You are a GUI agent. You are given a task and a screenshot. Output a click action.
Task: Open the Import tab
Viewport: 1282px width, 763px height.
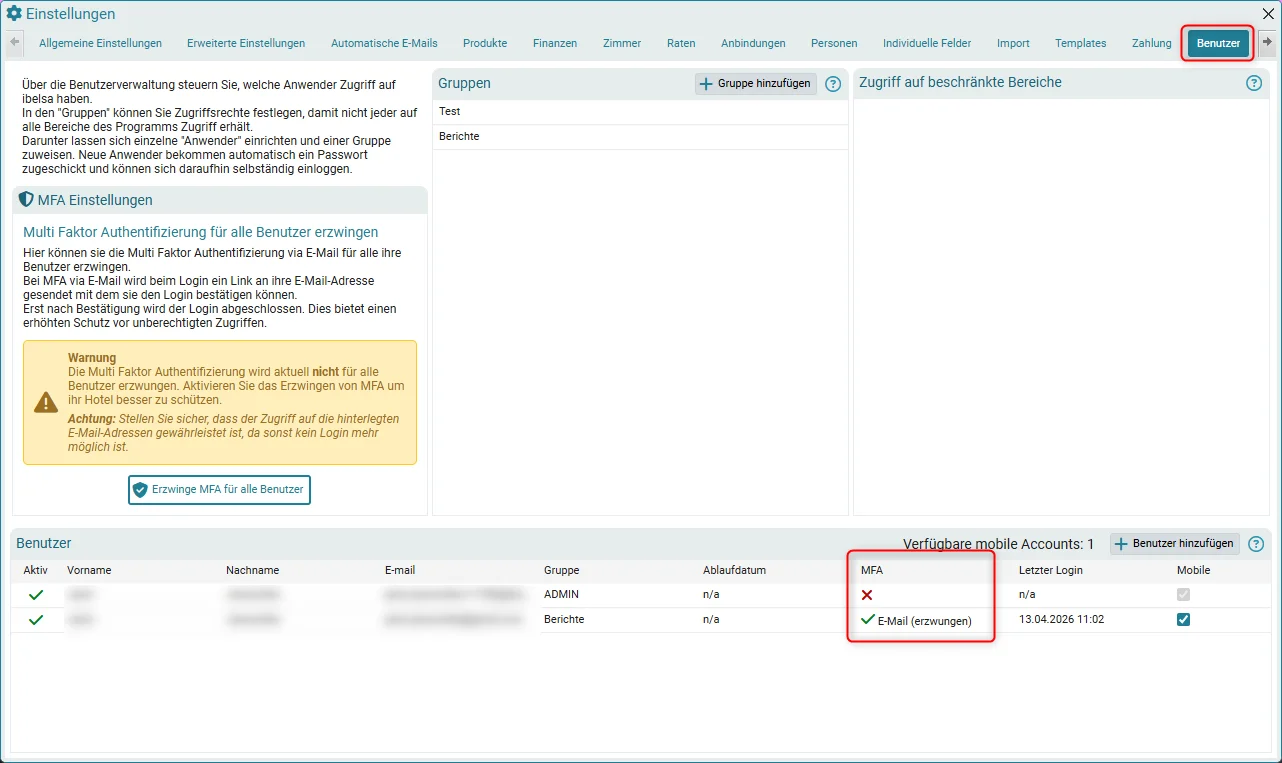click(1013, 43)
